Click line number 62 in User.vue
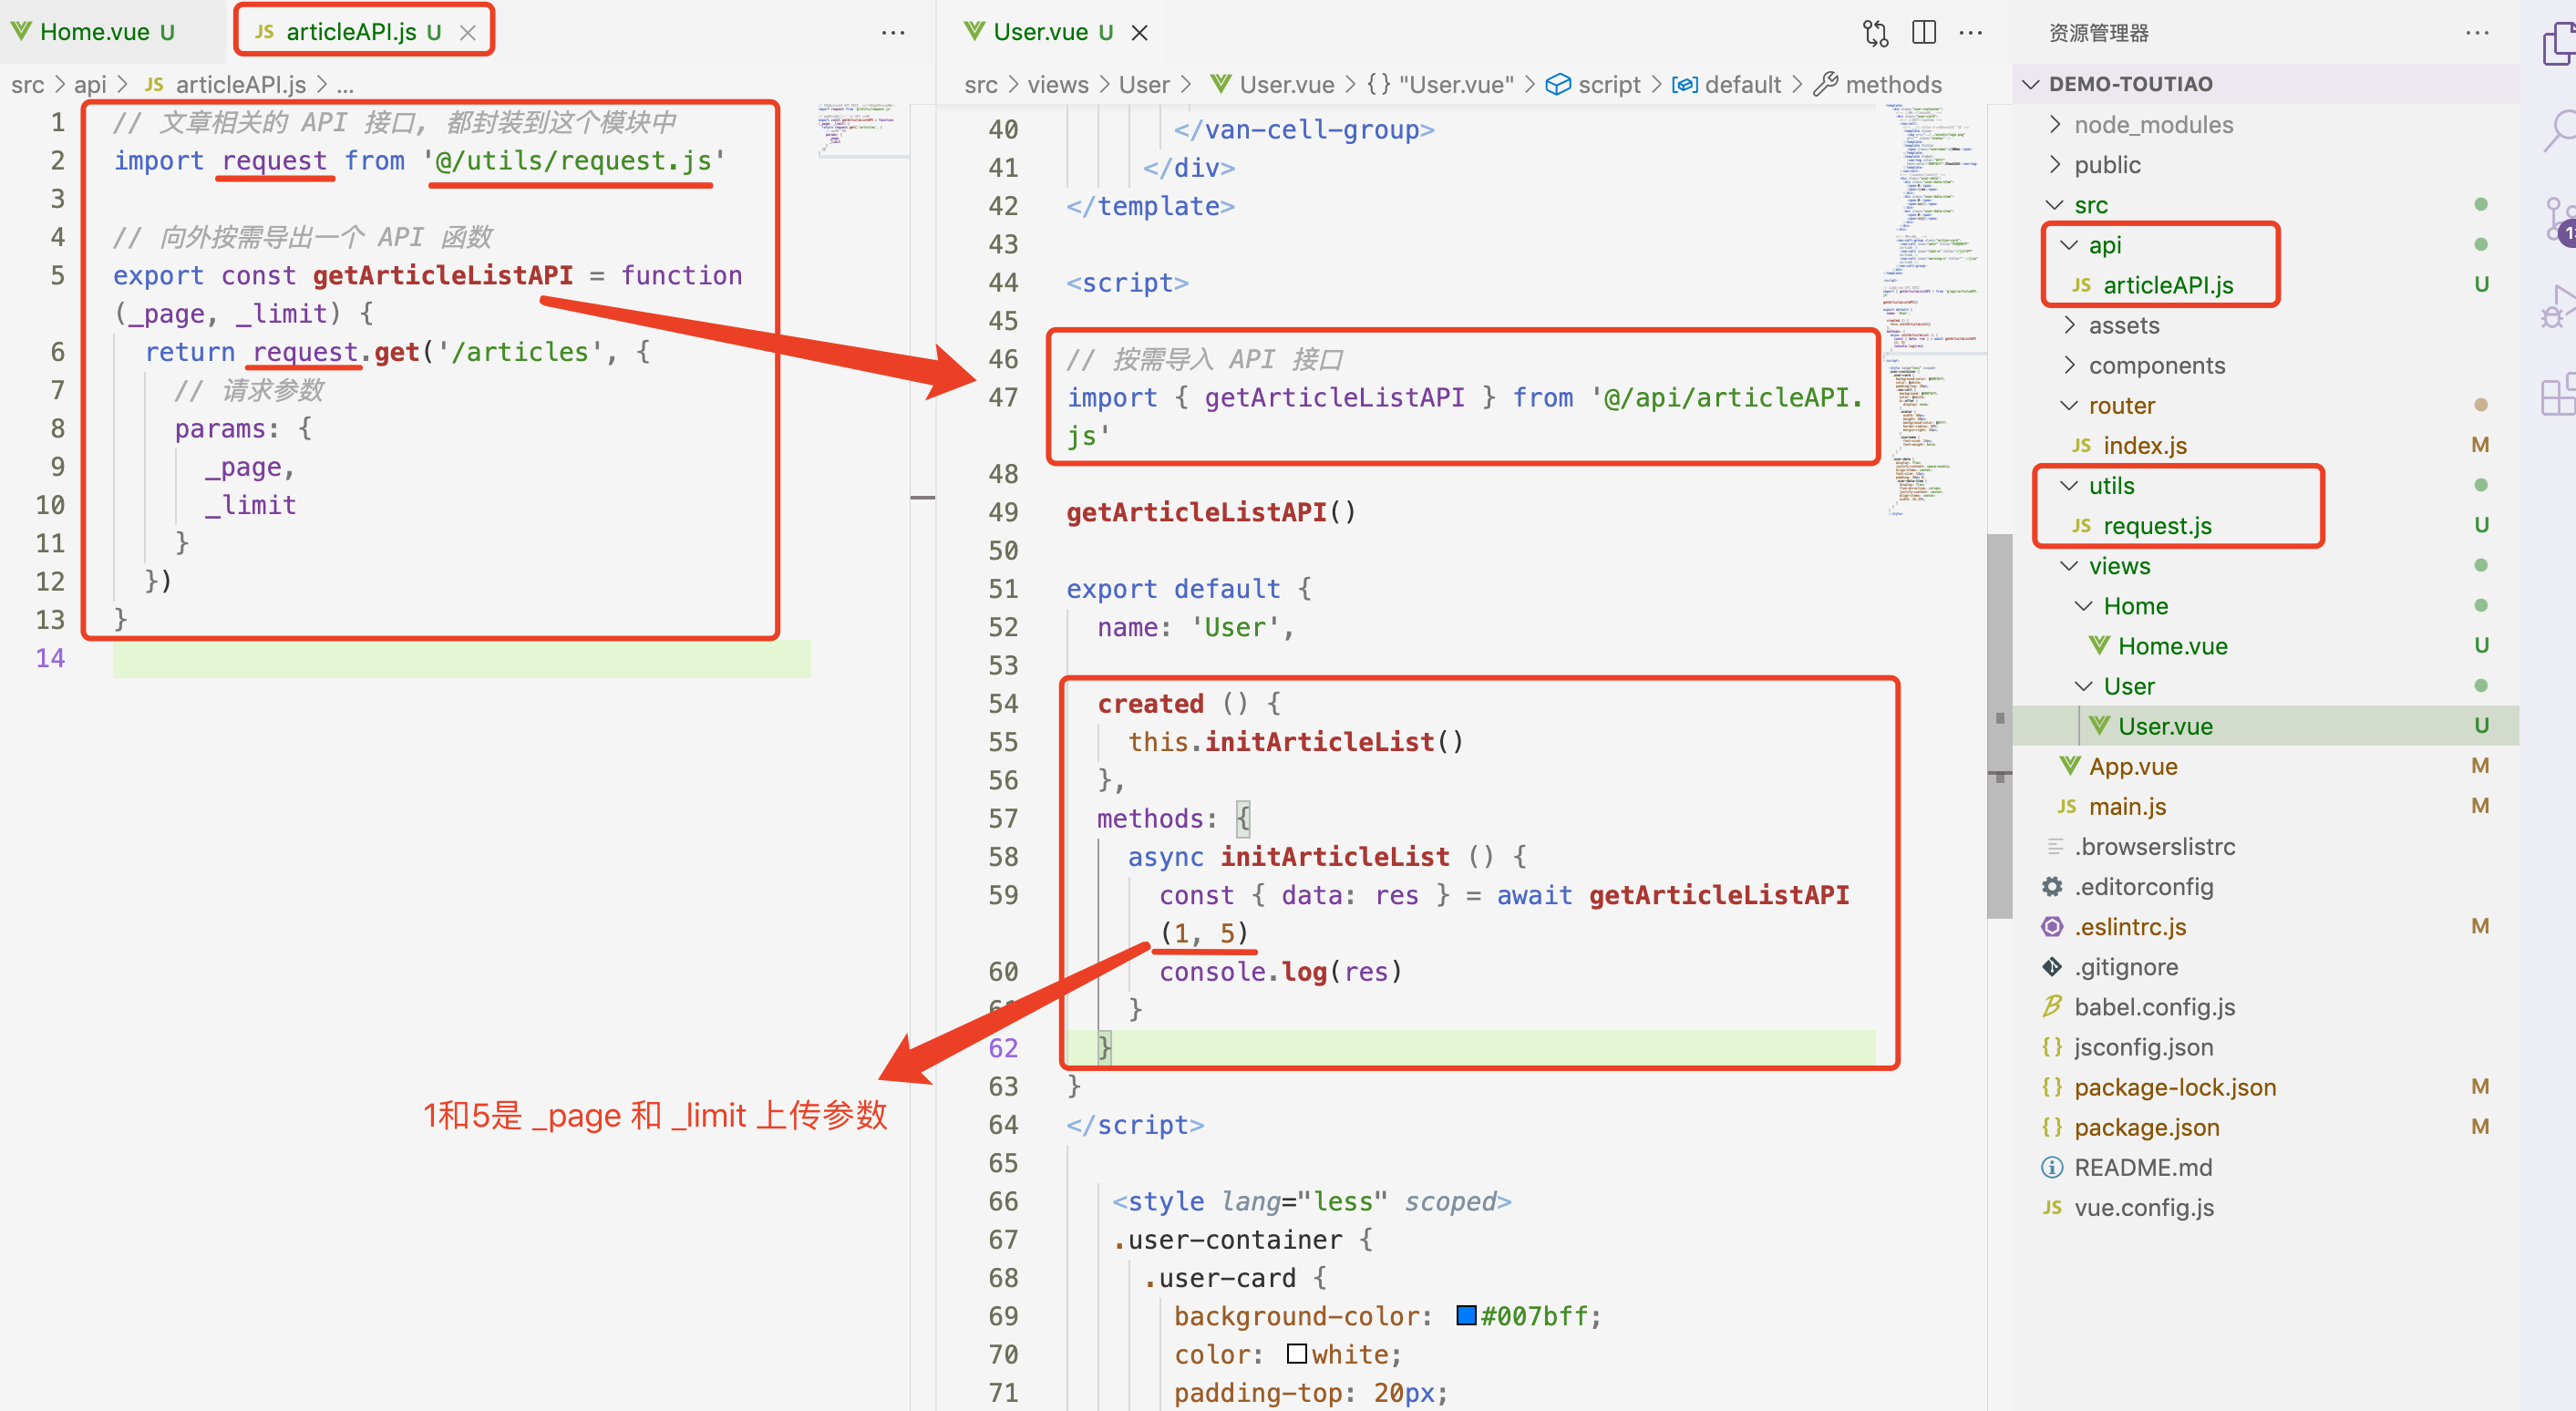 pyautogui.click(x=1003, y=1047)
